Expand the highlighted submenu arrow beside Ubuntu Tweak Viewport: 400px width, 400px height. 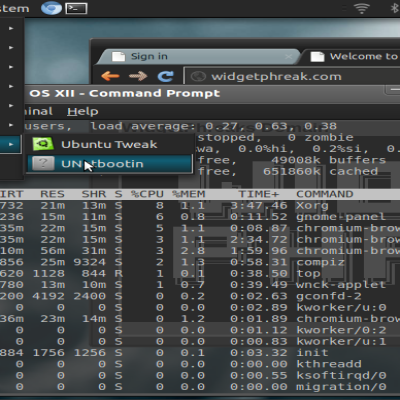tap(11, 144)
